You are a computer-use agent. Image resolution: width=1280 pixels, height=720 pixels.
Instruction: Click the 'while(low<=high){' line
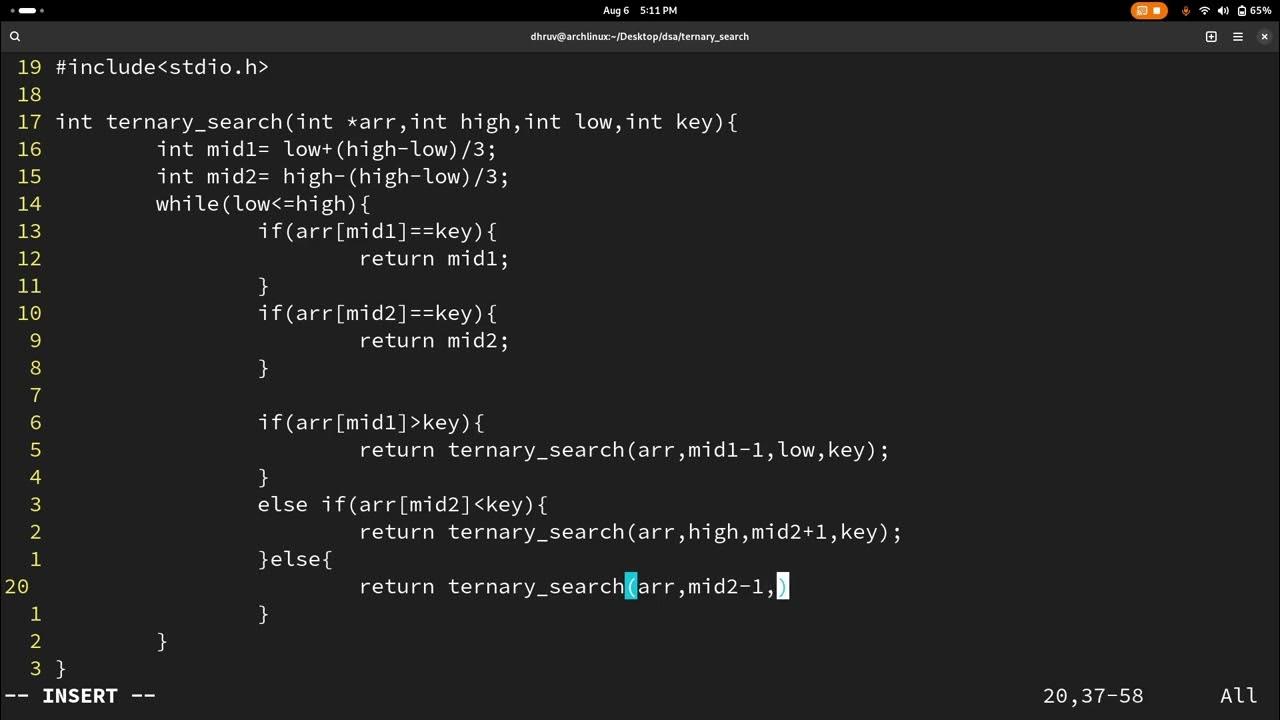tap(263, 204)
